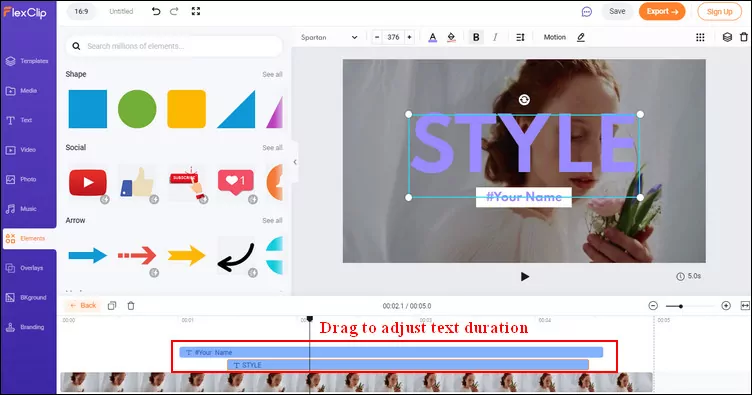The image size is (752, 395).
Task: Focus the search elements field
Action: pos(174,46)
